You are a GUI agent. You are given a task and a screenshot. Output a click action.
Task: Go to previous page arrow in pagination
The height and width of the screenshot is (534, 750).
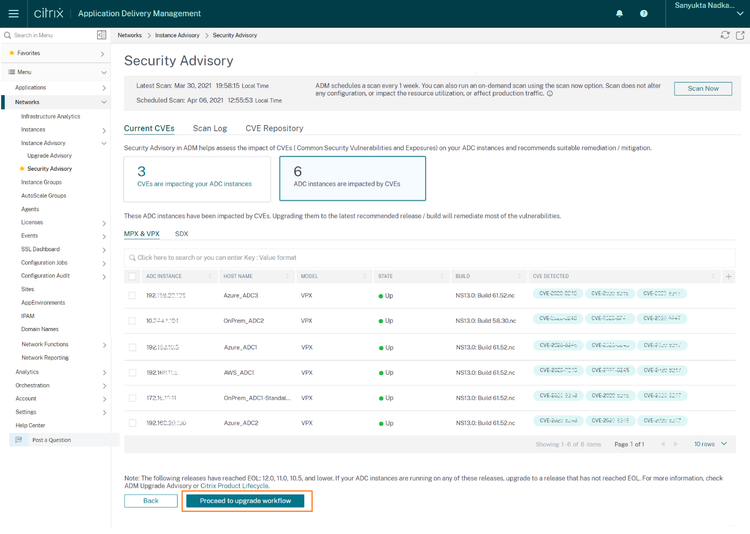click(x=663, y=444)
